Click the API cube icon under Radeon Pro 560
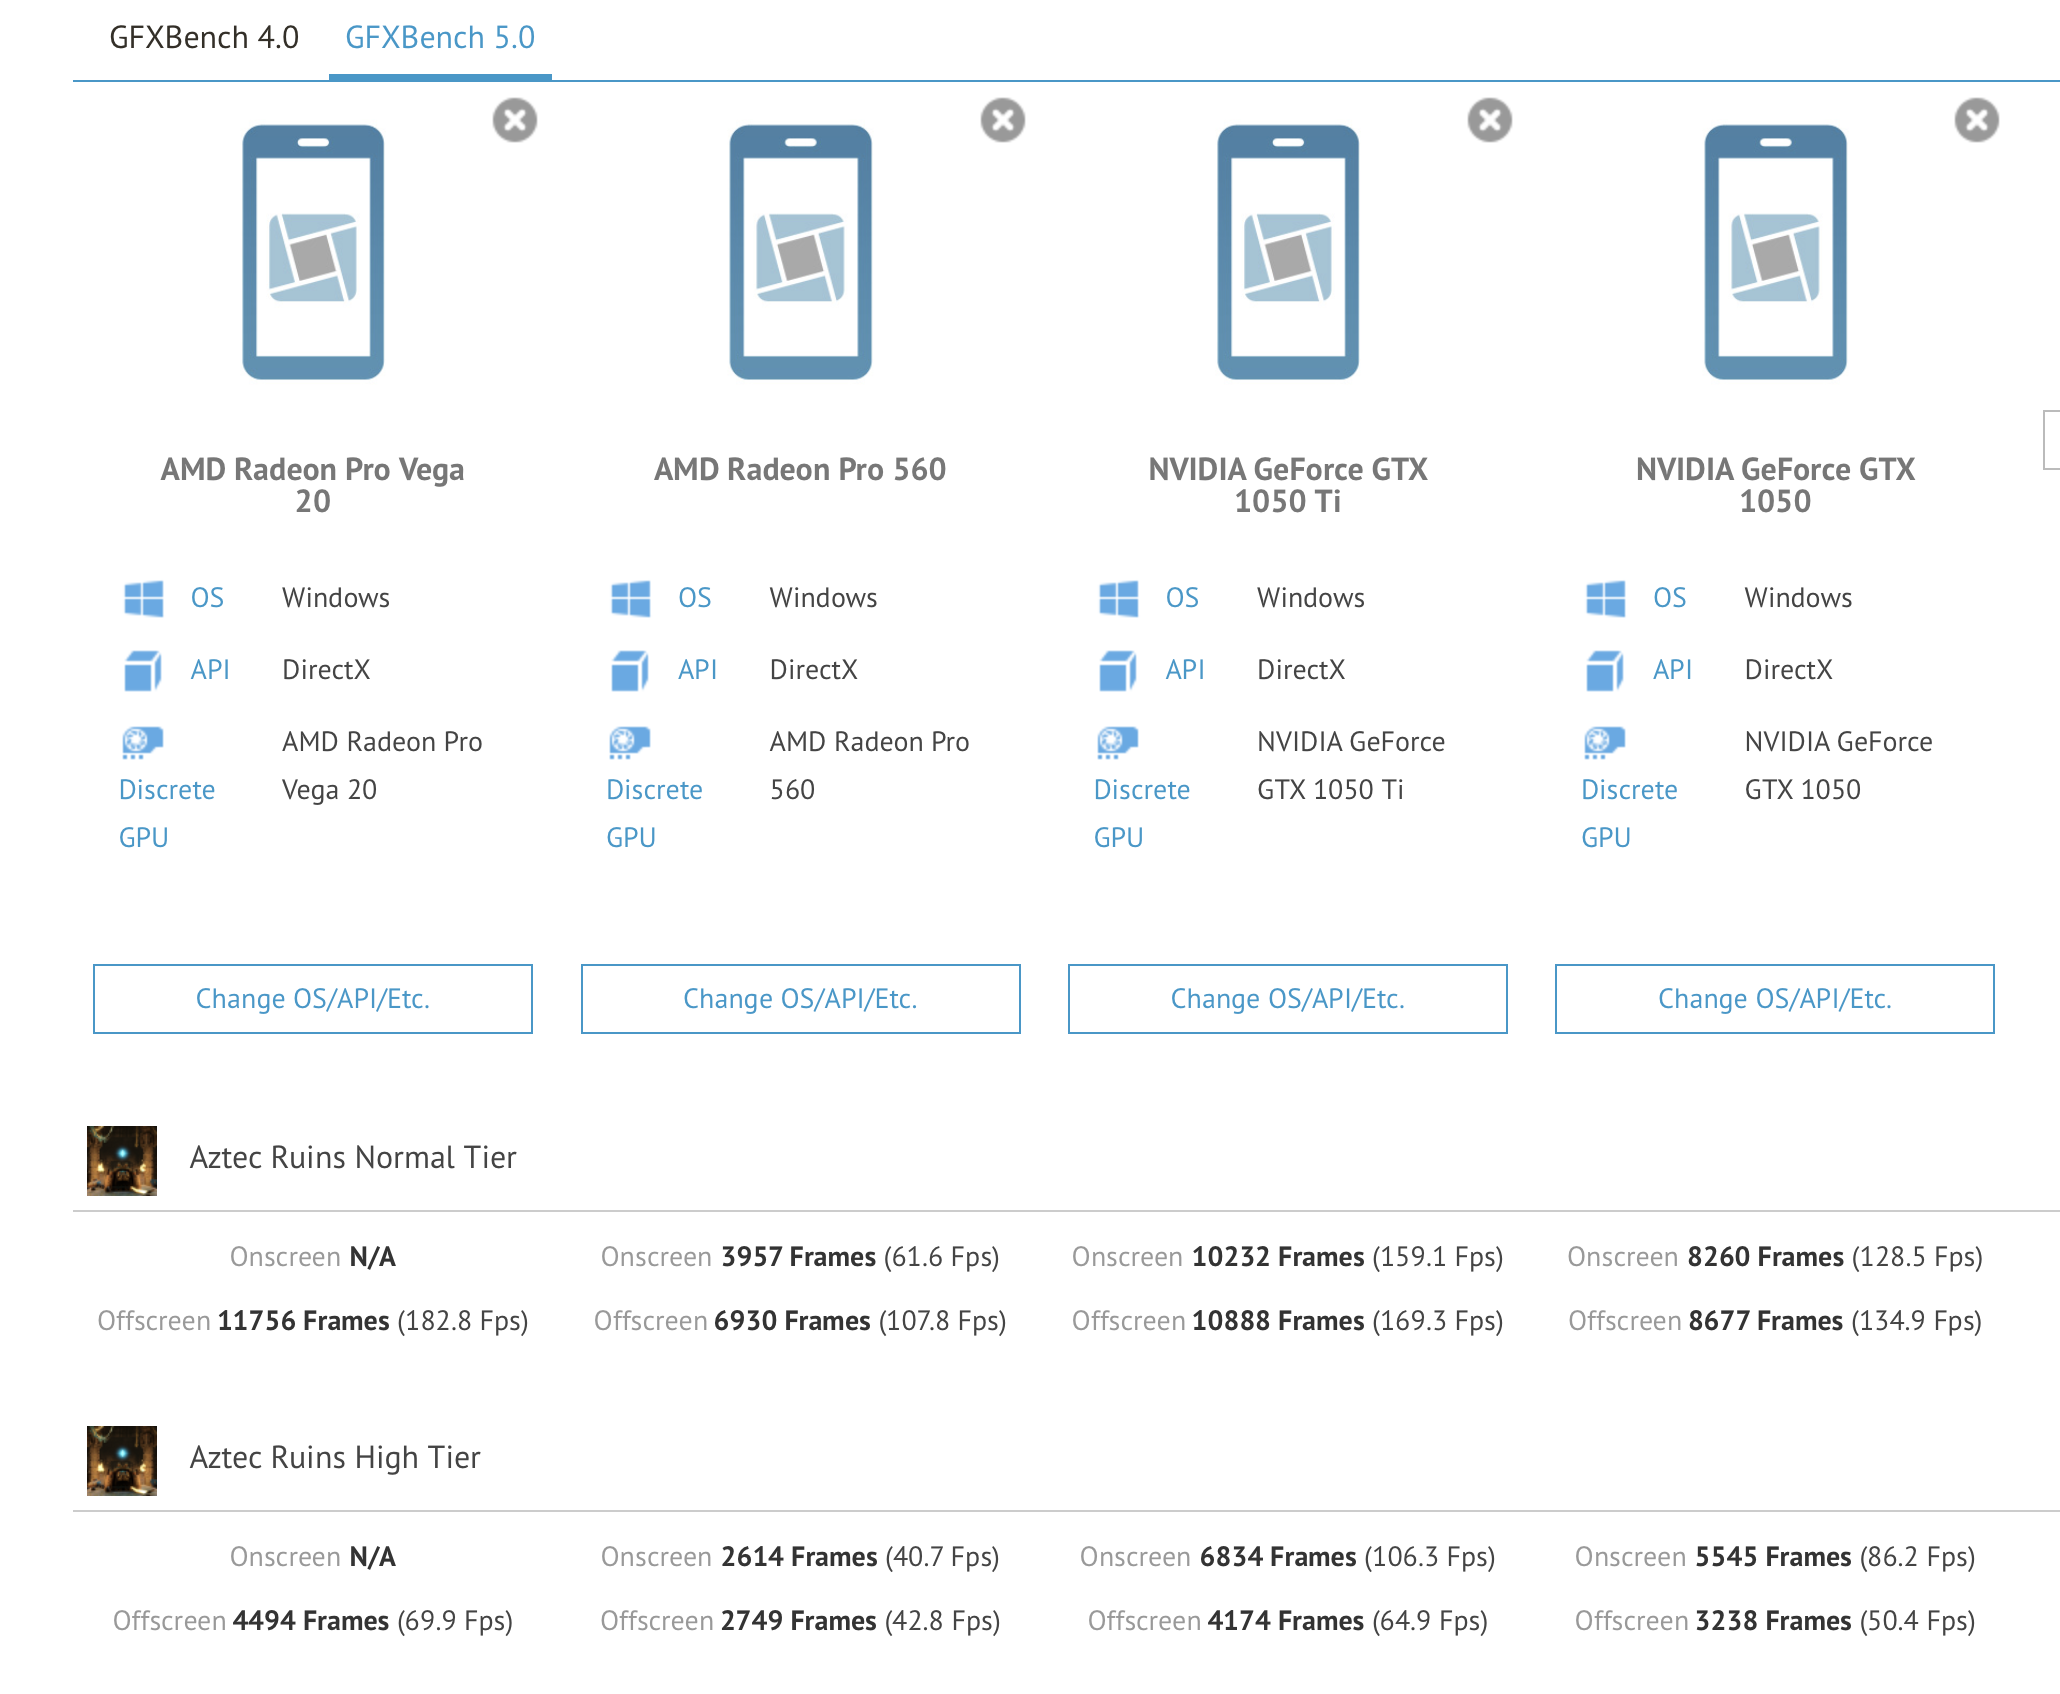The height and width of the screenshot is (1694, 2060). click(630, 670)
